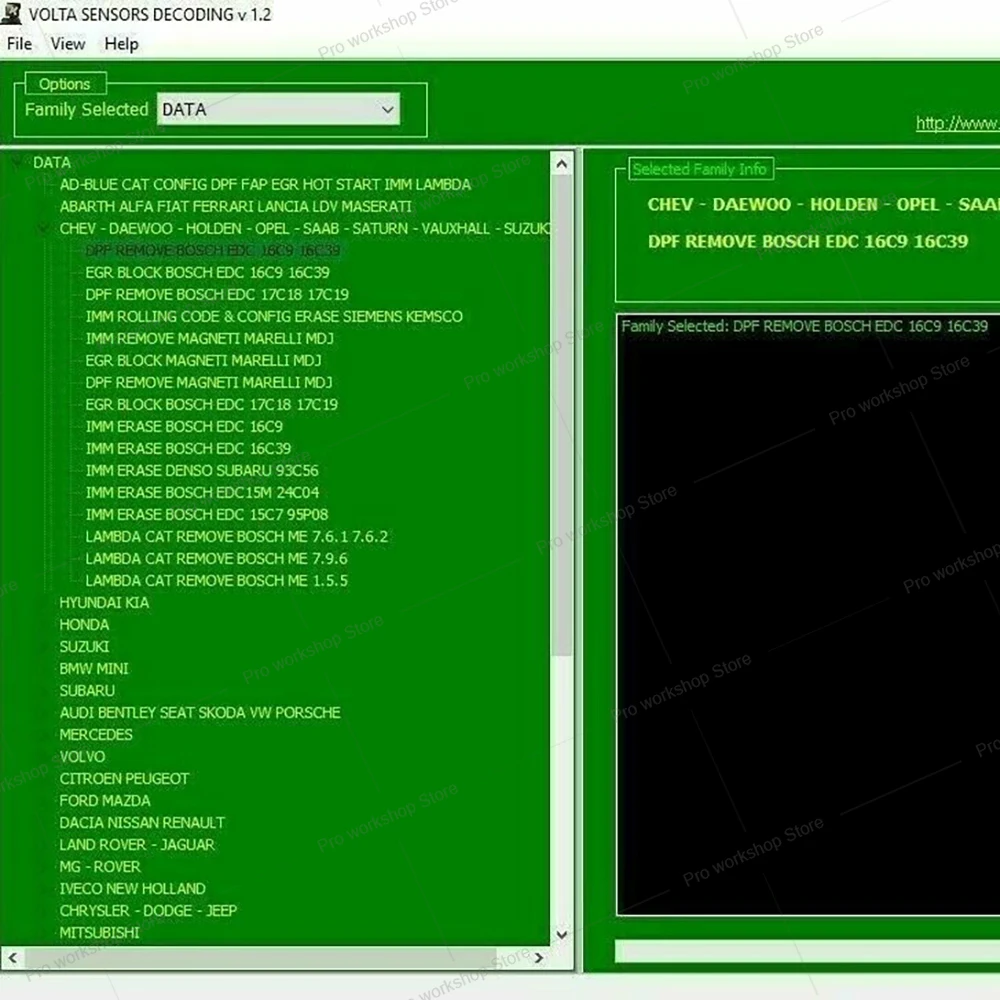Click tree horizontal scrollbar right arrow

(539, 957)
